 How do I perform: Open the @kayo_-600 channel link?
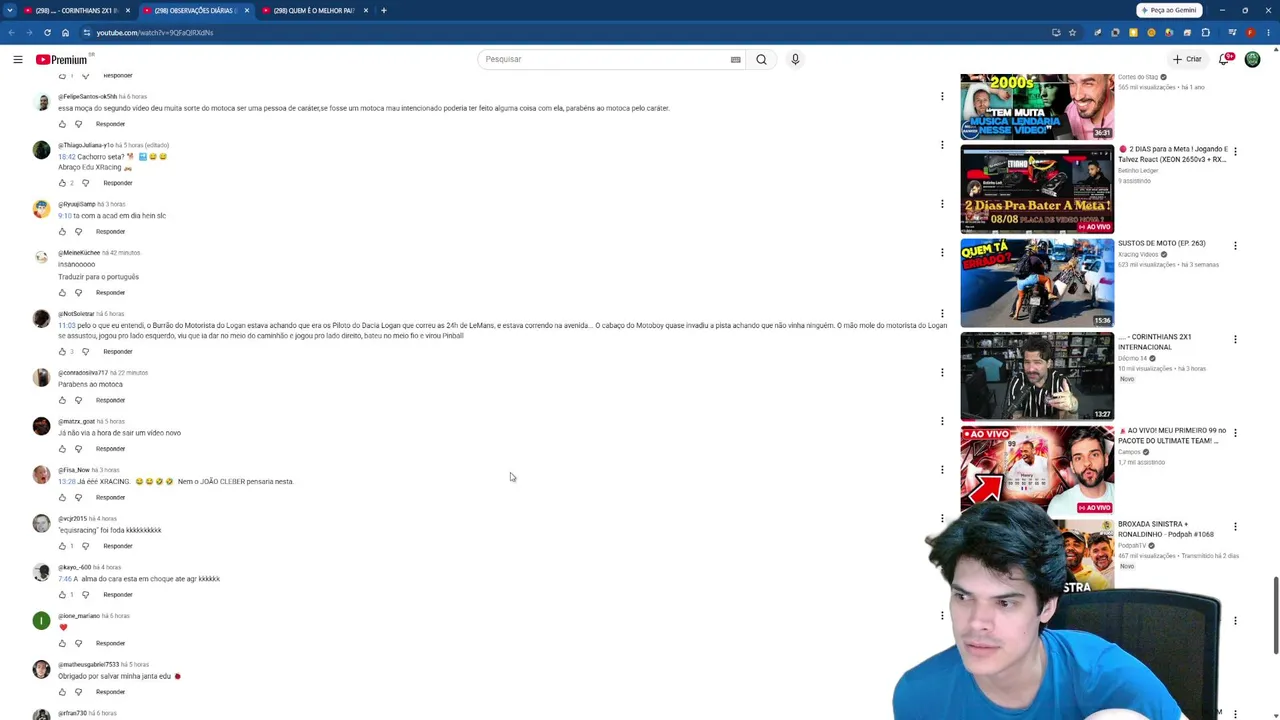[74, 568]
